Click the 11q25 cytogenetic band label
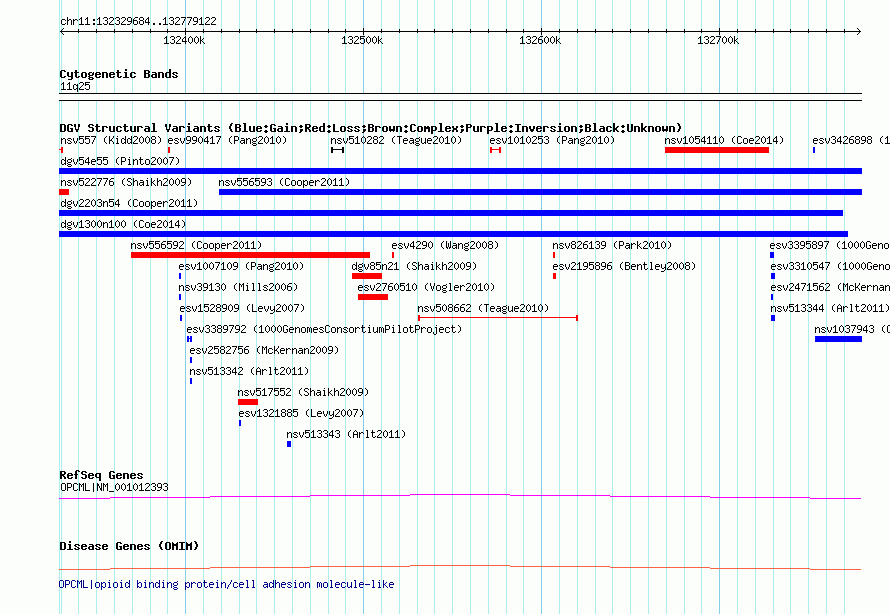Screen dimensions: 890x614 click(x=75, y=86)
